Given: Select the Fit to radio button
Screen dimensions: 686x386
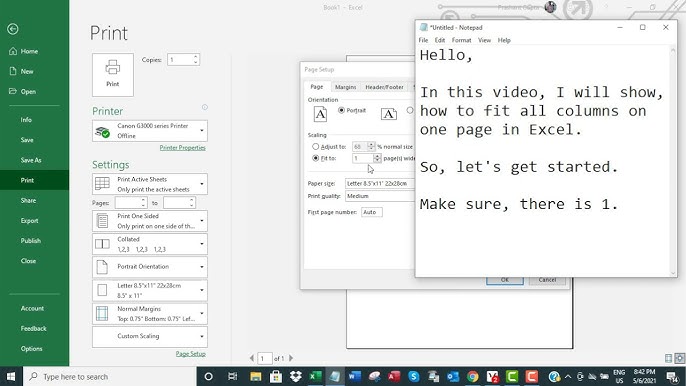Looking at the screenshot, I should [315, 158].
